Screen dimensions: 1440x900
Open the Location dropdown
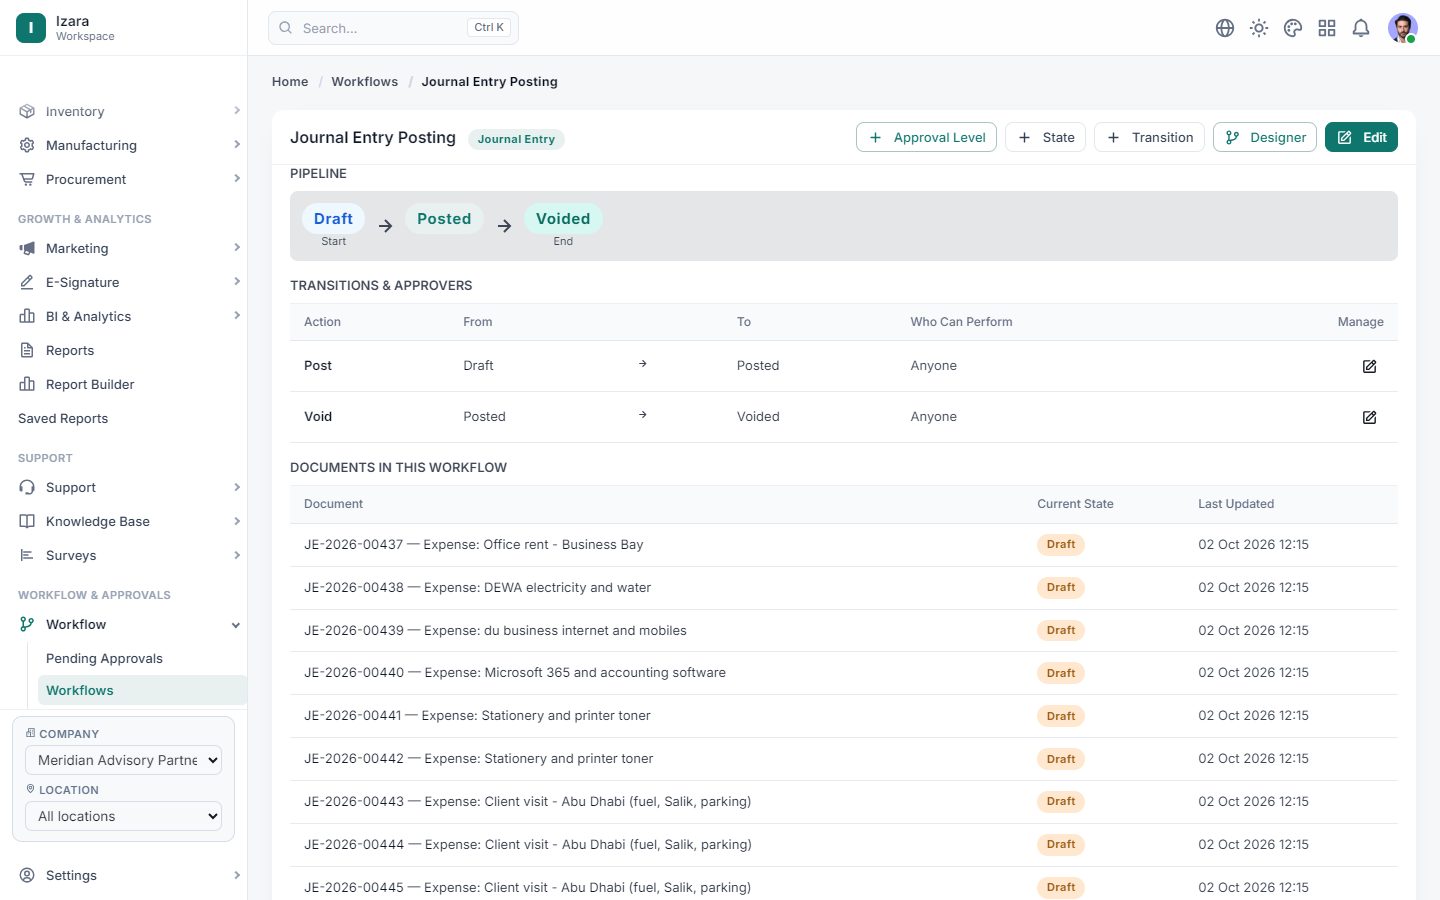pyautogui.click(x=123, y=816)
